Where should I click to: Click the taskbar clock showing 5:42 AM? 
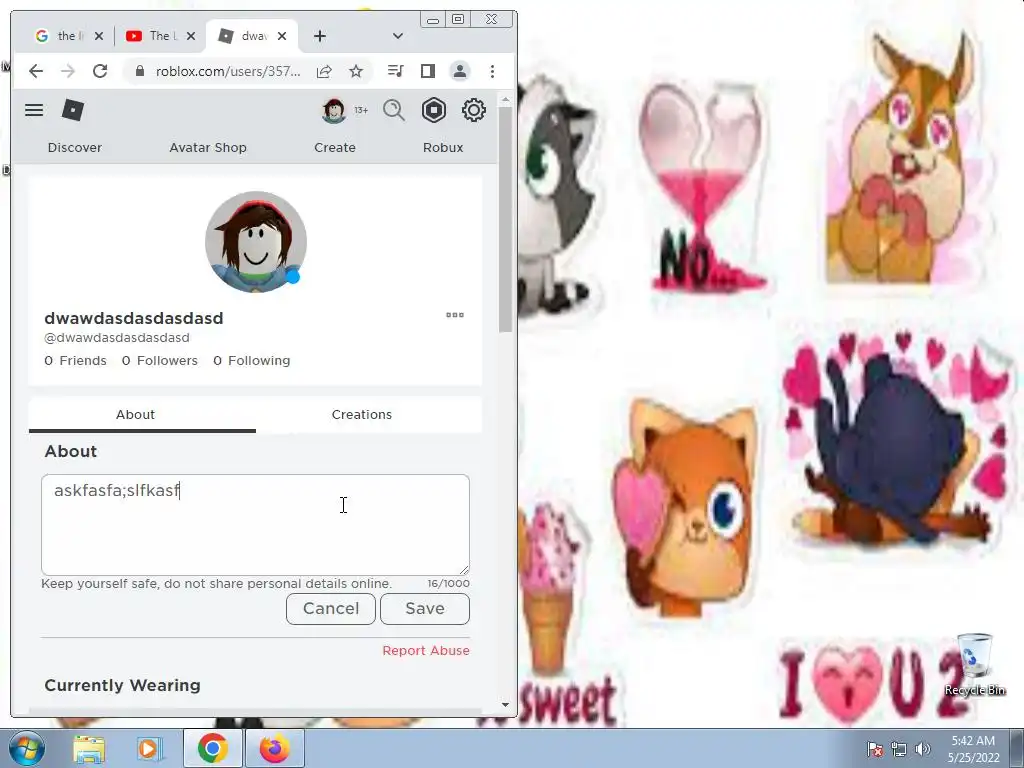point(974,749)
